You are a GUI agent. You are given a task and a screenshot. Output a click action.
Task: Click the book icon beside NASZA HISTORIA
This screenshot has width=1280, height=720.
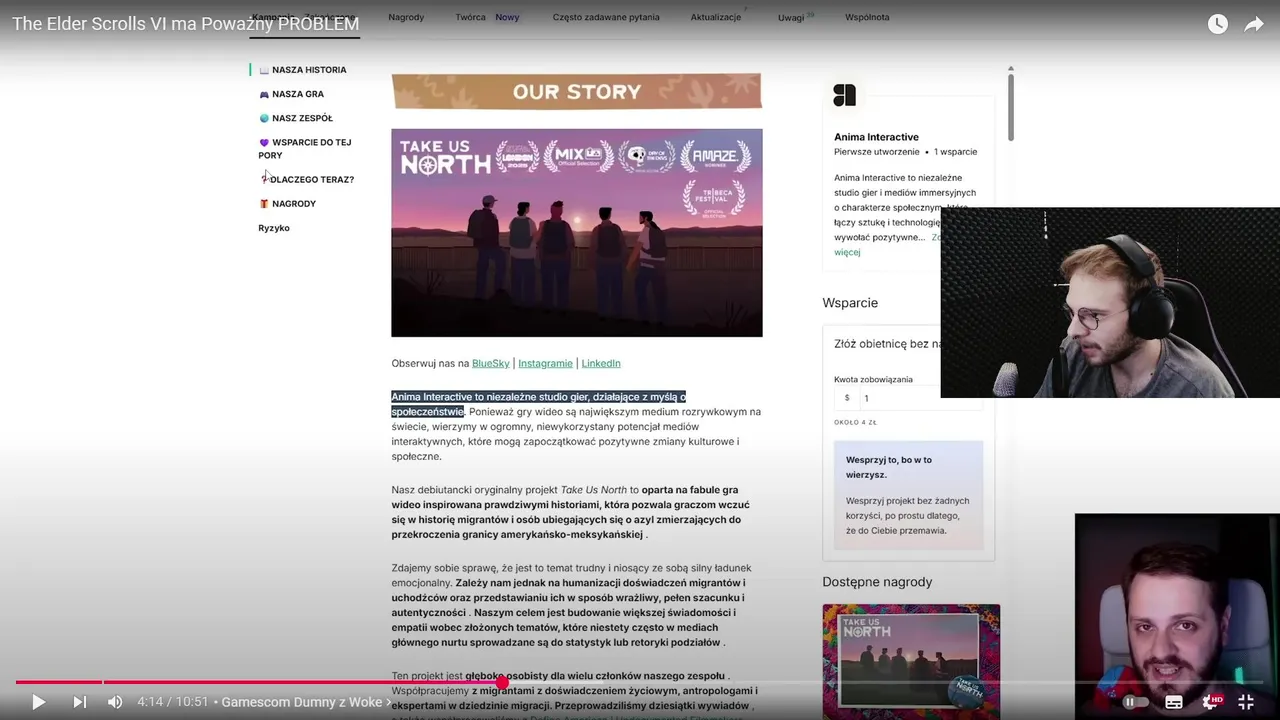(264, 70)
